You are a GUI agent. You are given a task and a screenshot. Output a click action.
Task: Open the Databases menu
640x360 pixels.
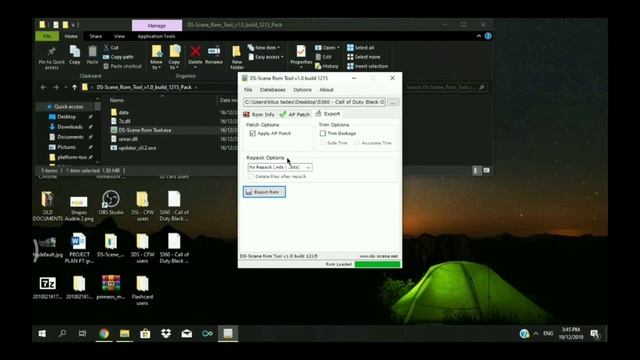tap(273, 90)
